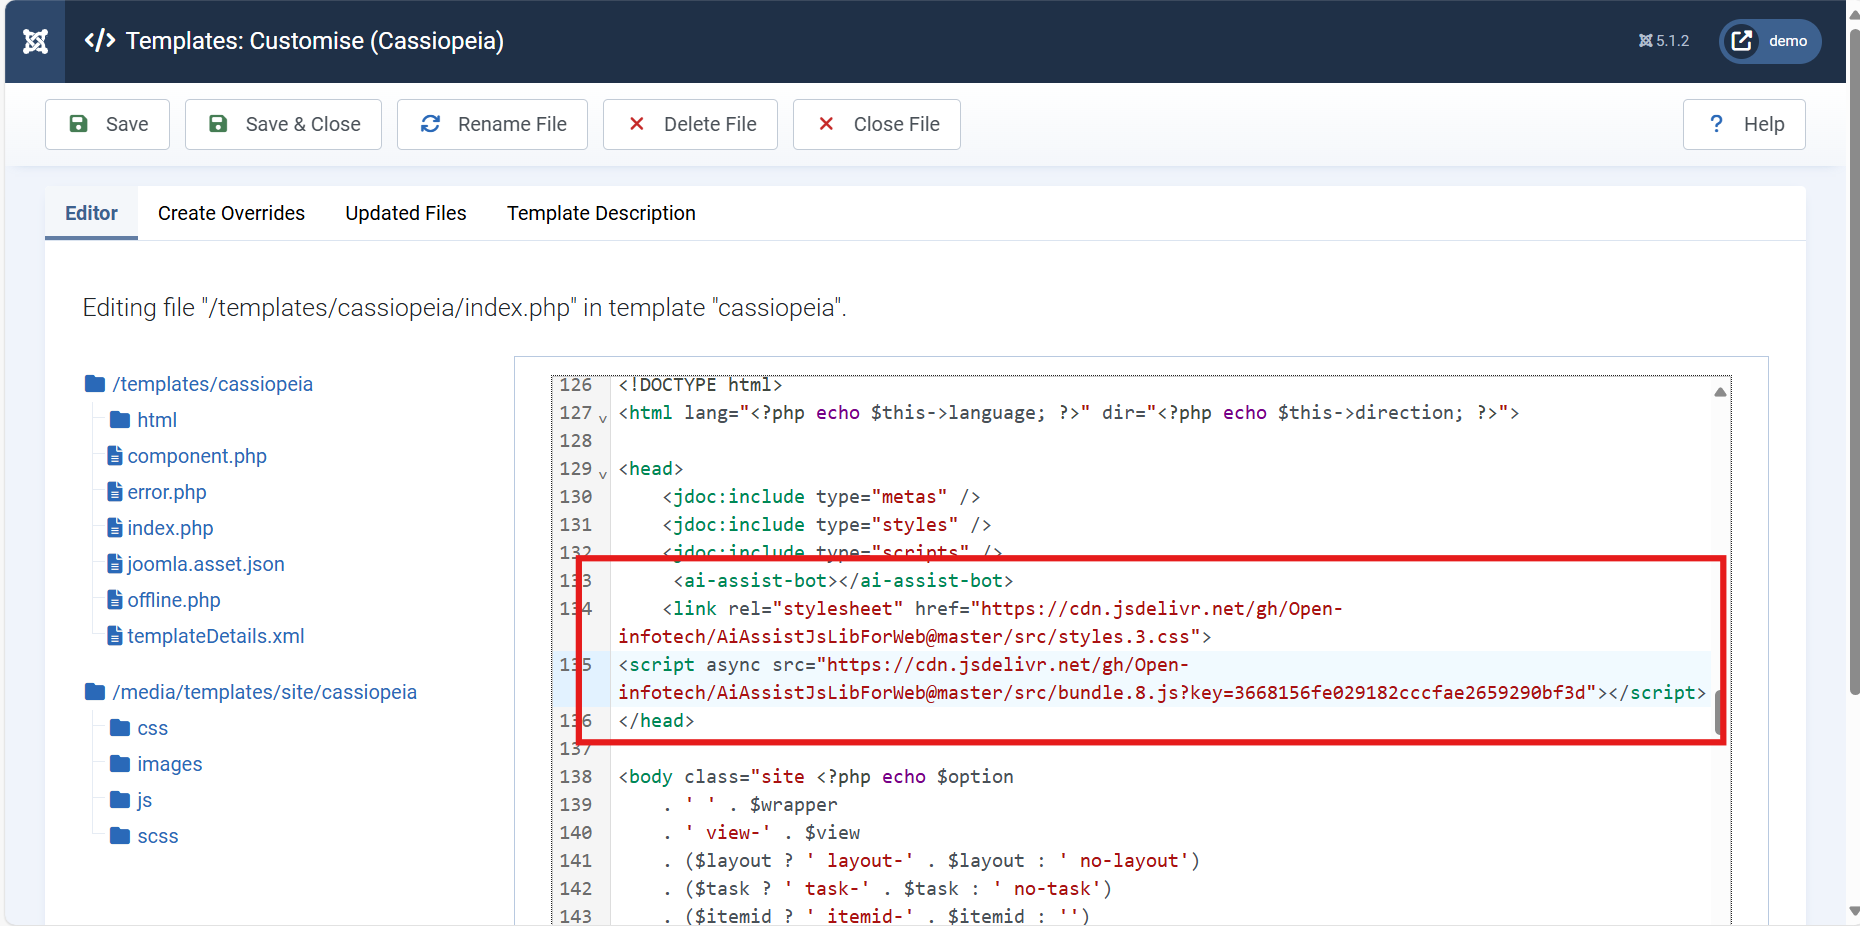The height and width of the screenshot is (926, 1860).
Task: Collapse code fold arrow at line 129
Action: point(603,474)
